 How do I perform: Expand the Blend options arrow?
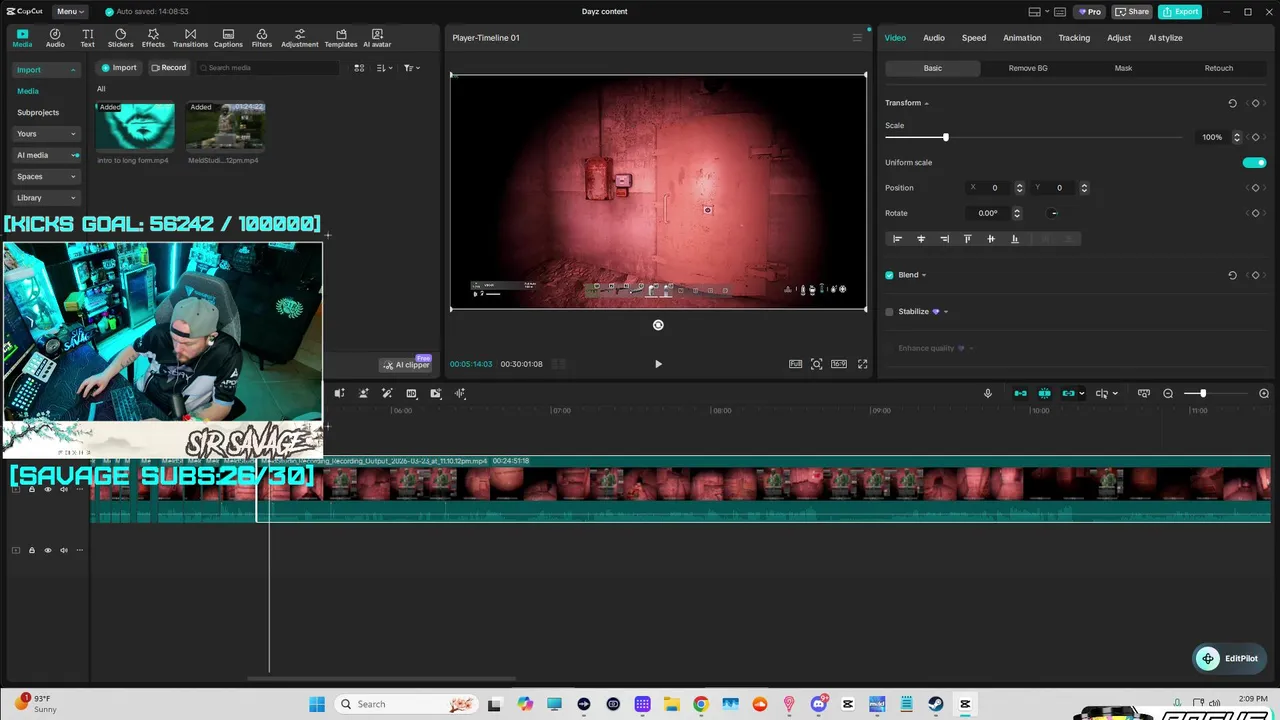tap(924, 275)
